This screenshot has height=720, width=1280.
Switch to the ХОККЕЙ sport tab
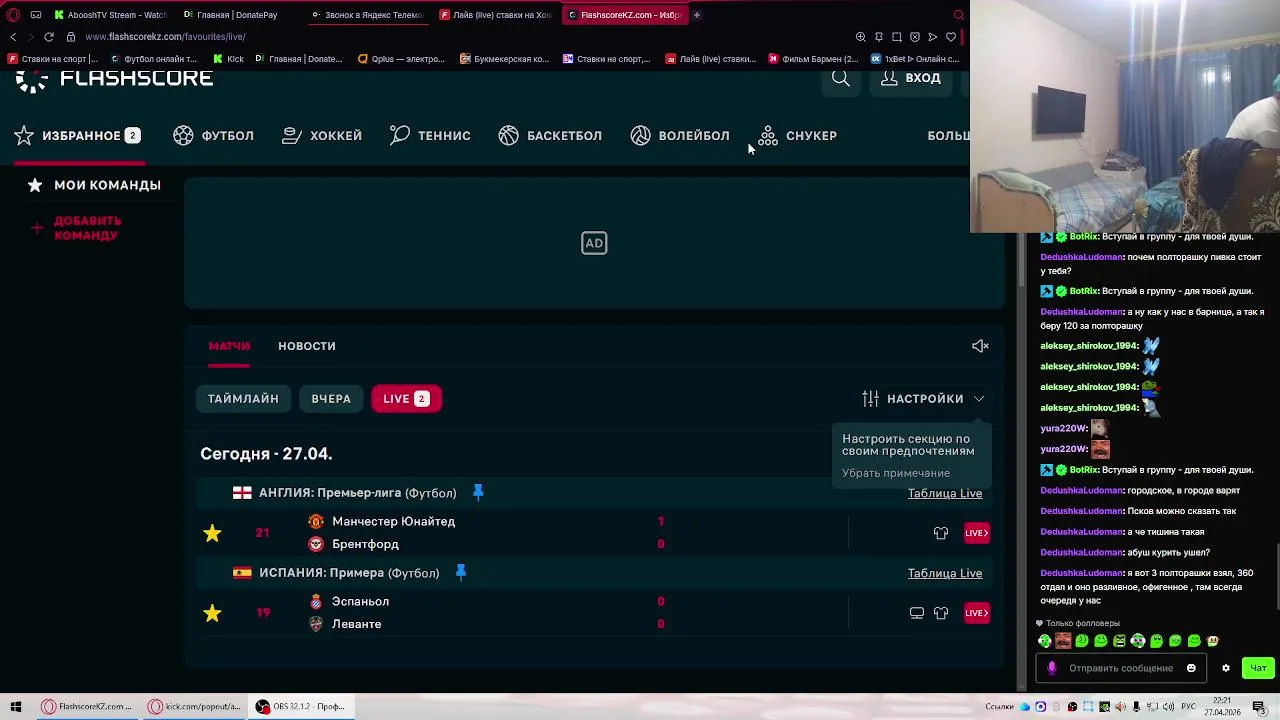click(x=322, y=136)
